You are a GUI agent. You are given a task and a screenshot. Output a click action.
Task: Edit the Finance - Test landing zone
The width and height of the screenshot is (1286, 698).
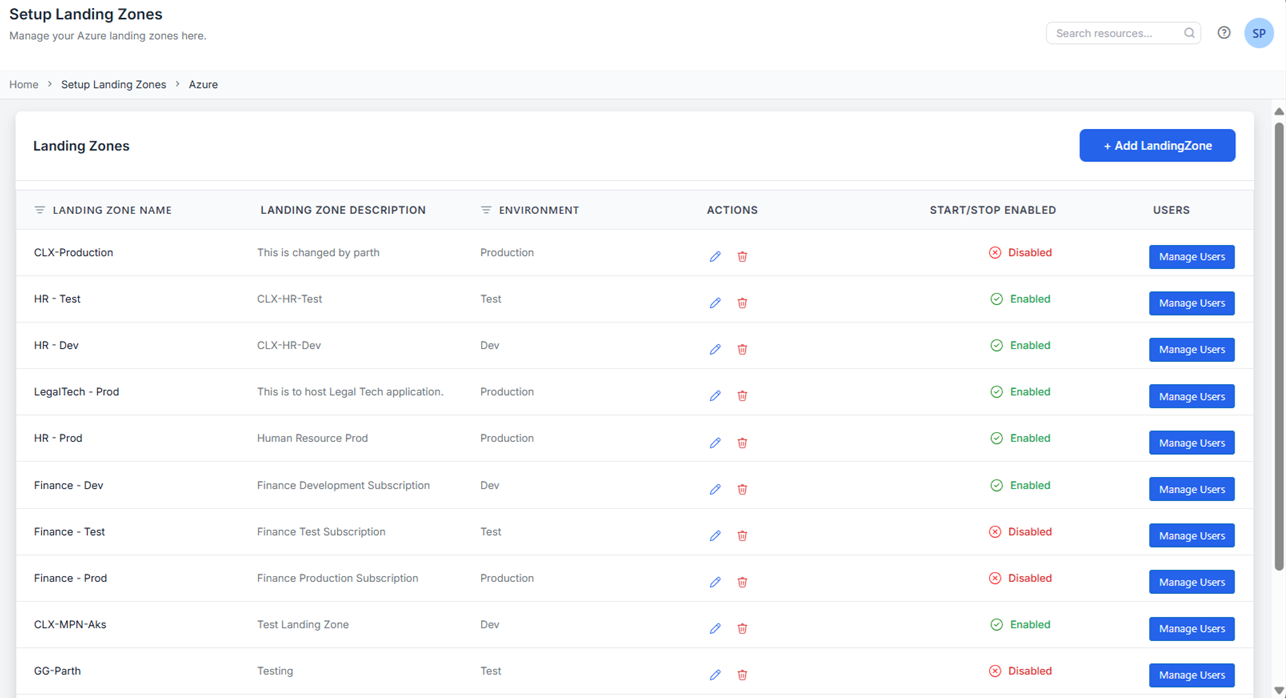[x=715, y=536]
